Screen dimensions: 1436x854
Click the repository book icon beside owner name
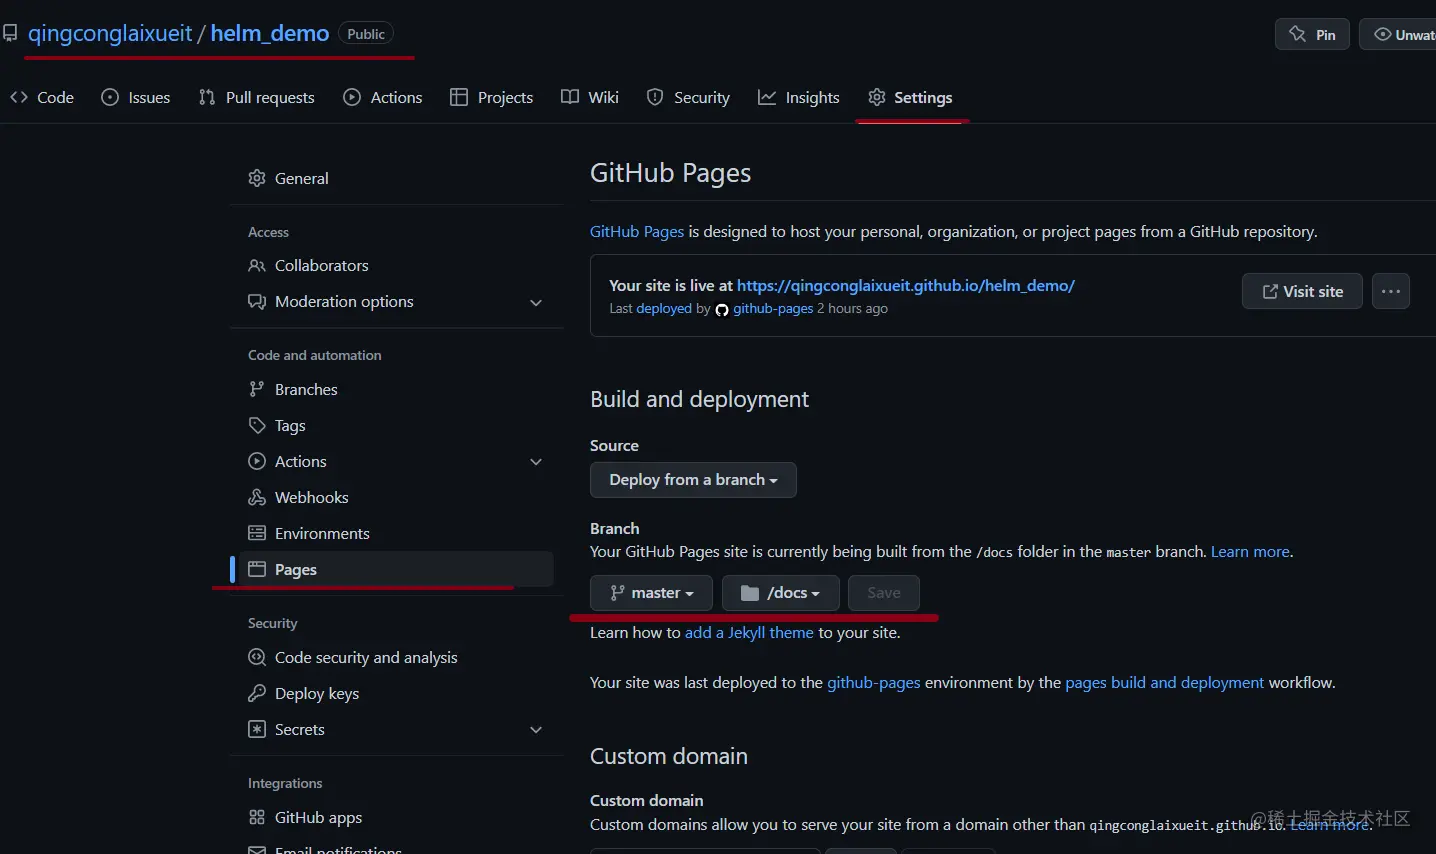coord(10,33)
